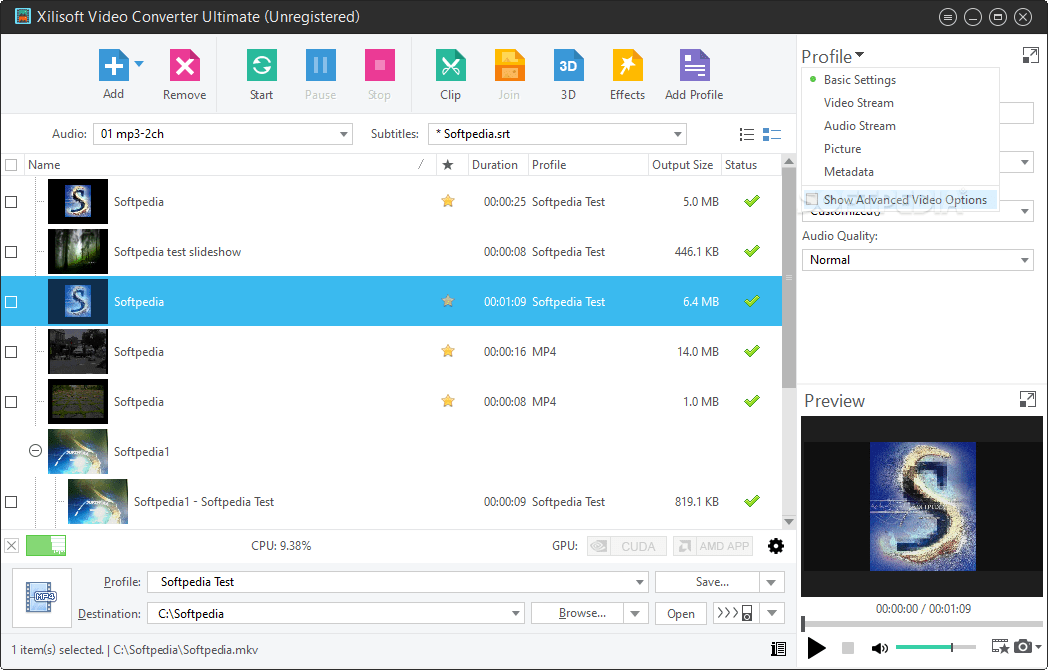The width and height of the screenshot is (1048, 670).
Task: Open the destination folder with Open button
Action: coord(680,613)
